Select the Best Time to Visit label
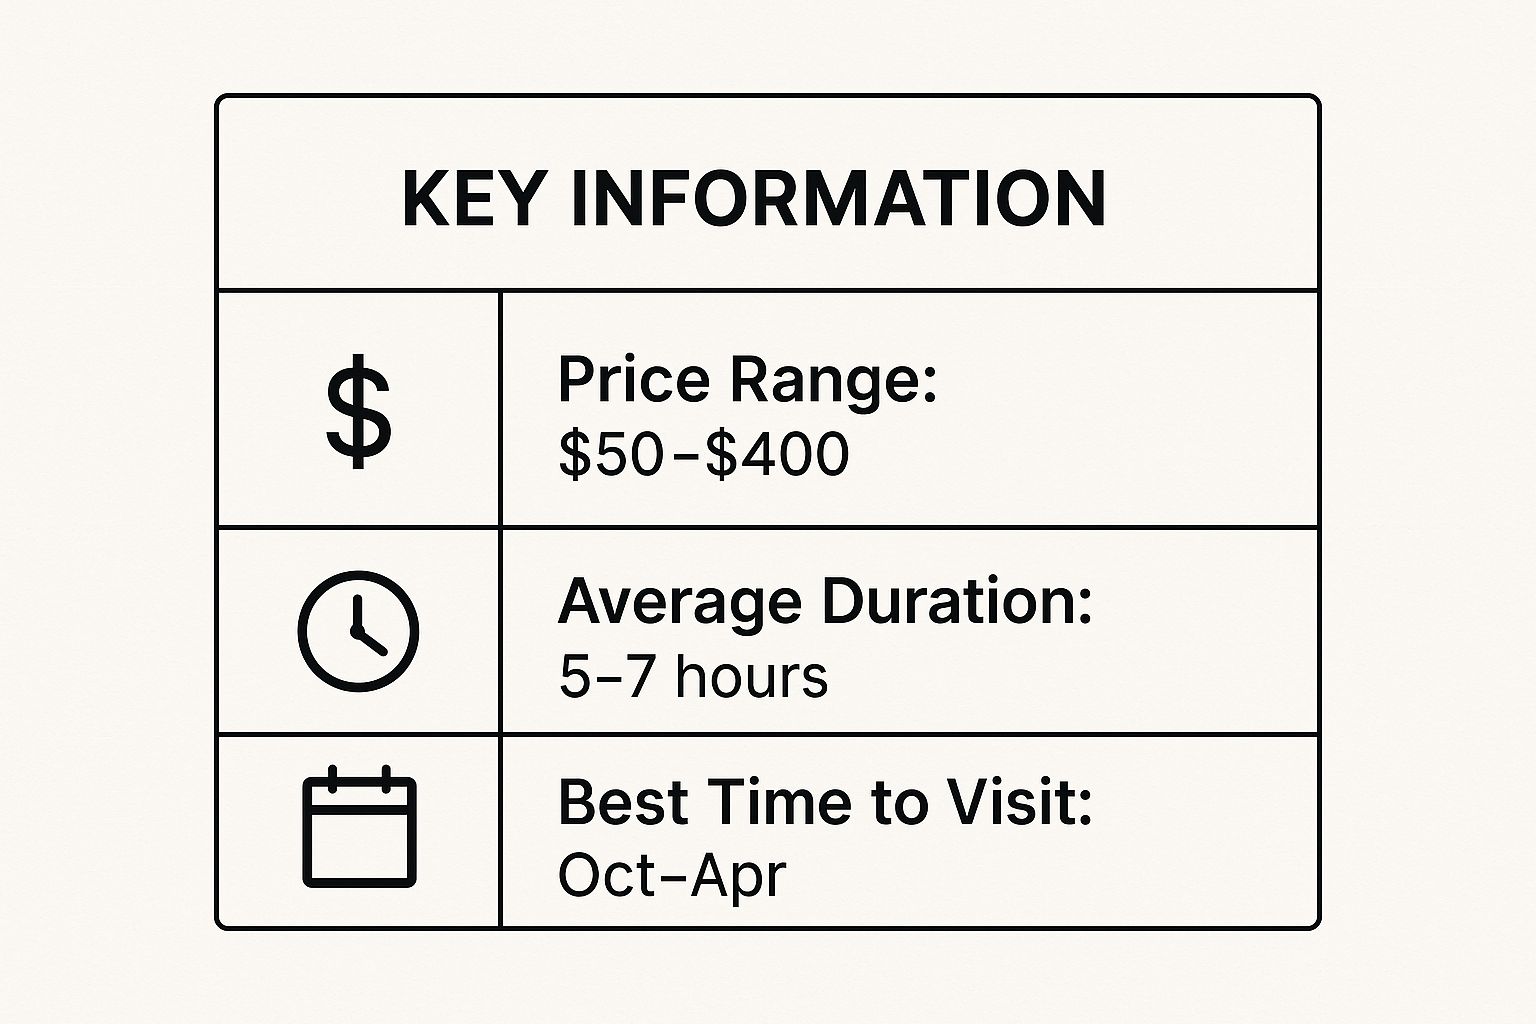Screen dimensions: 1536x1024 (x=825, y=803)
